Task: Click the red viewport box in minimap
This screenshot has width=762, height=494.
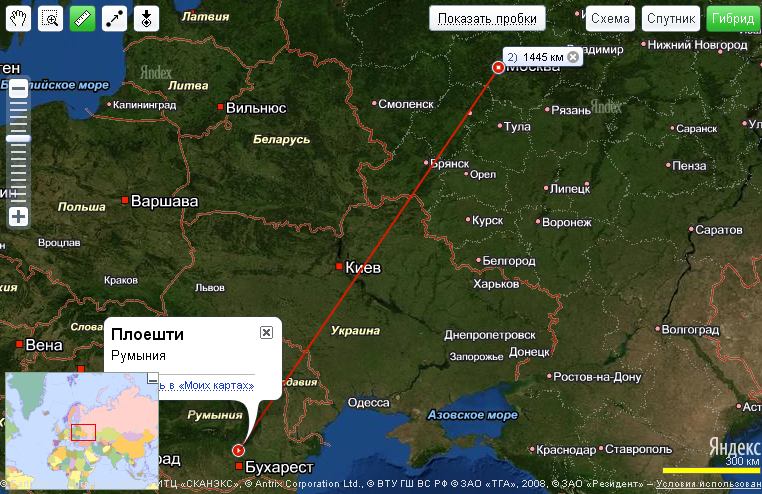Action: [x=84, y=432]
